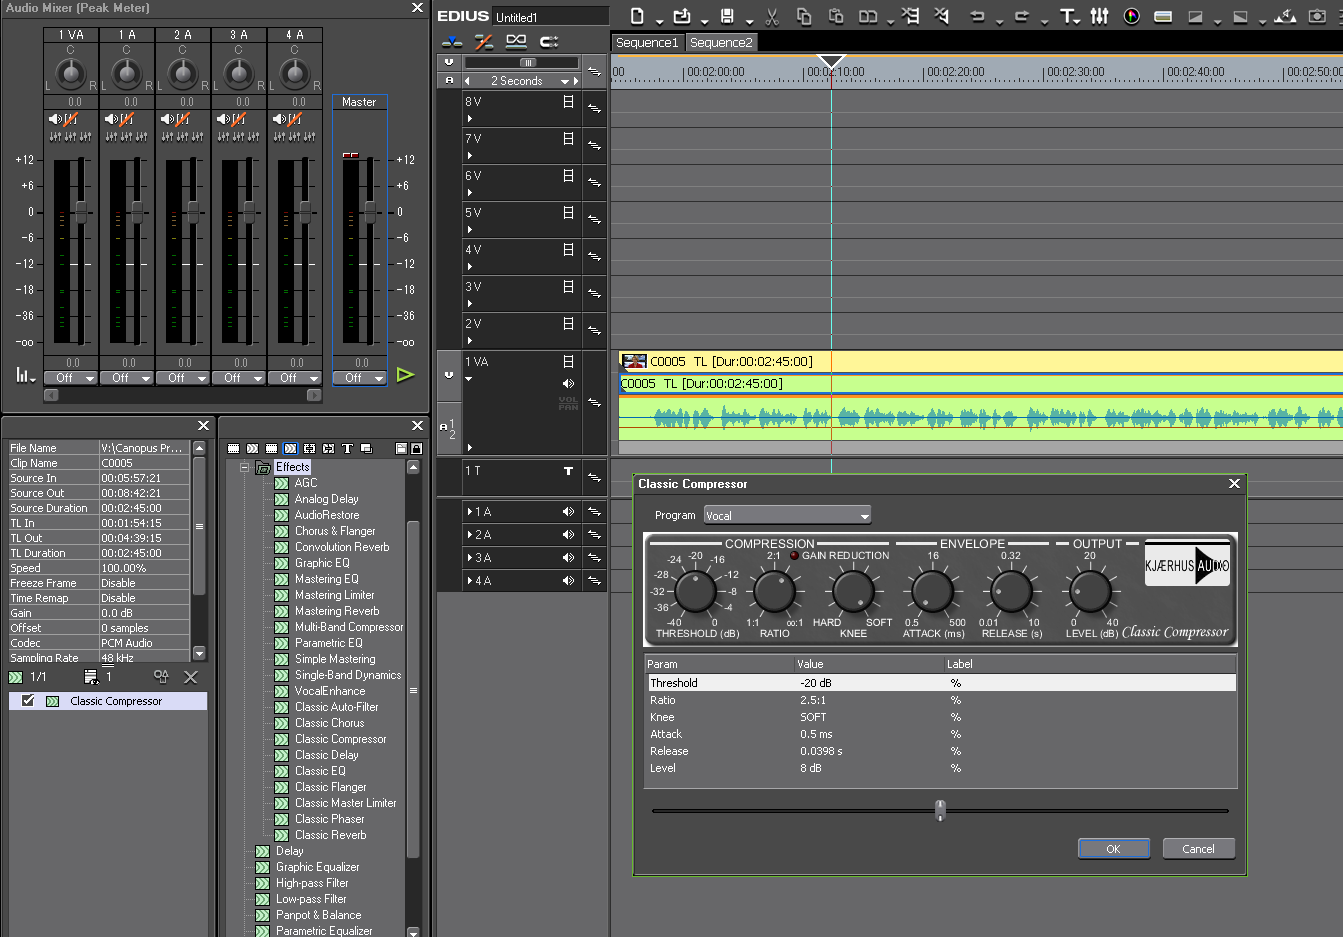Screen dimensions: 1343x937
Task: Click the Save Project floppy icon
Action: click(727, 16)
